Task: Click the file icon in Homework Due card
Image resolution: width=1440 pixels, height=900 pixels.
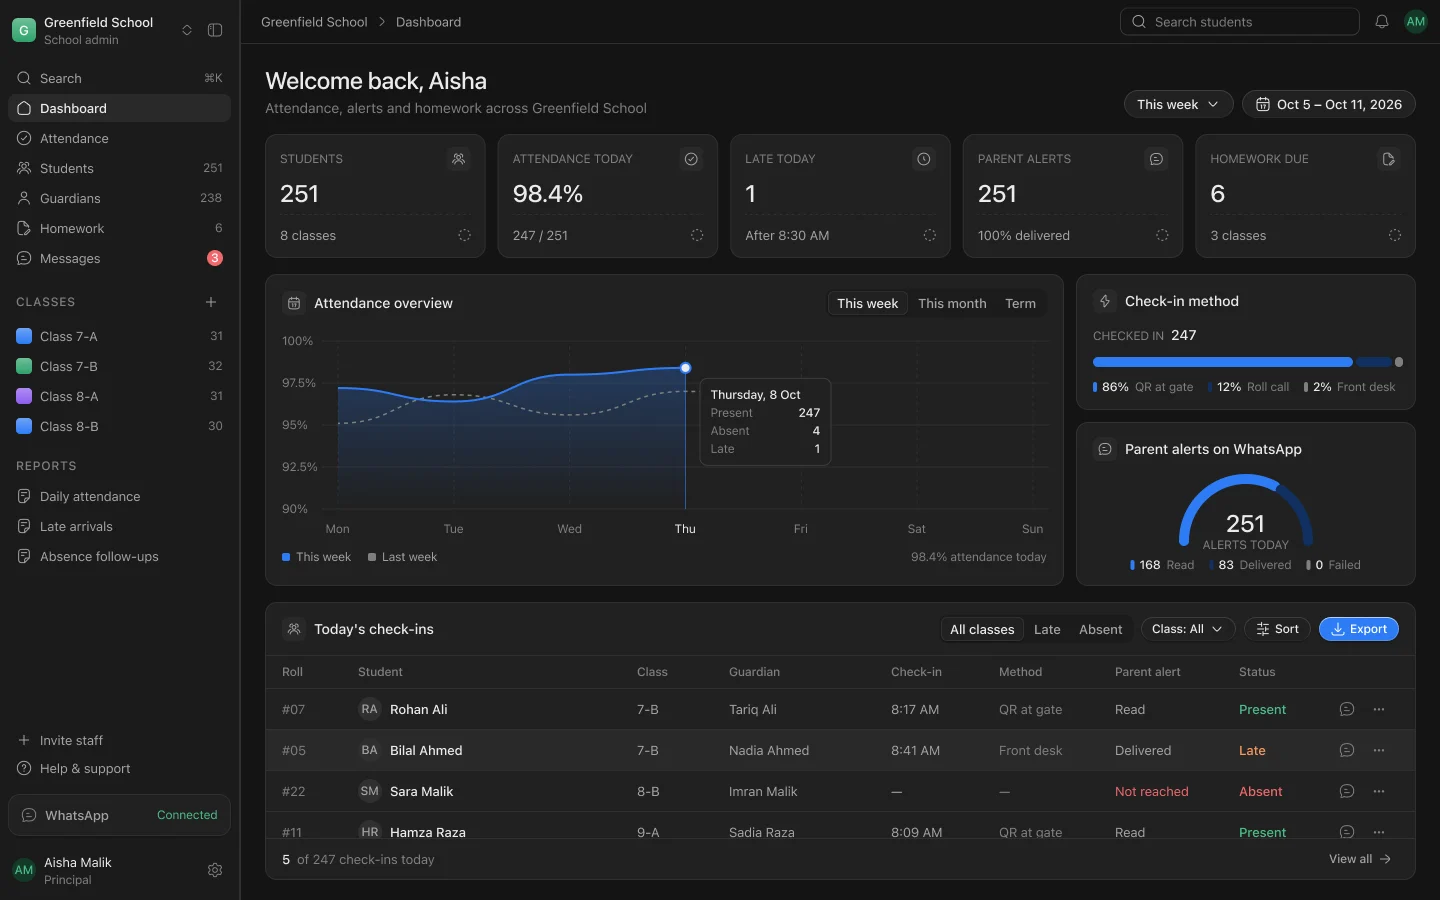Action: [1389, 159]
